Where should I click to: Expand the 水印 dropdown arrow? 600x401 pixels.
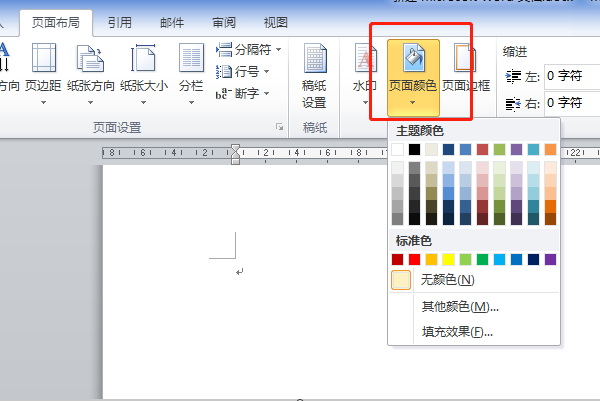365,103
